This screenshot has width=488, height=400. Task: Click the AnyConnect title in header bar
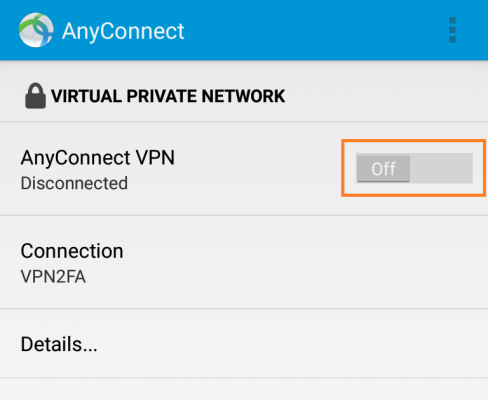pyautogui.click(x=123, y=31)
